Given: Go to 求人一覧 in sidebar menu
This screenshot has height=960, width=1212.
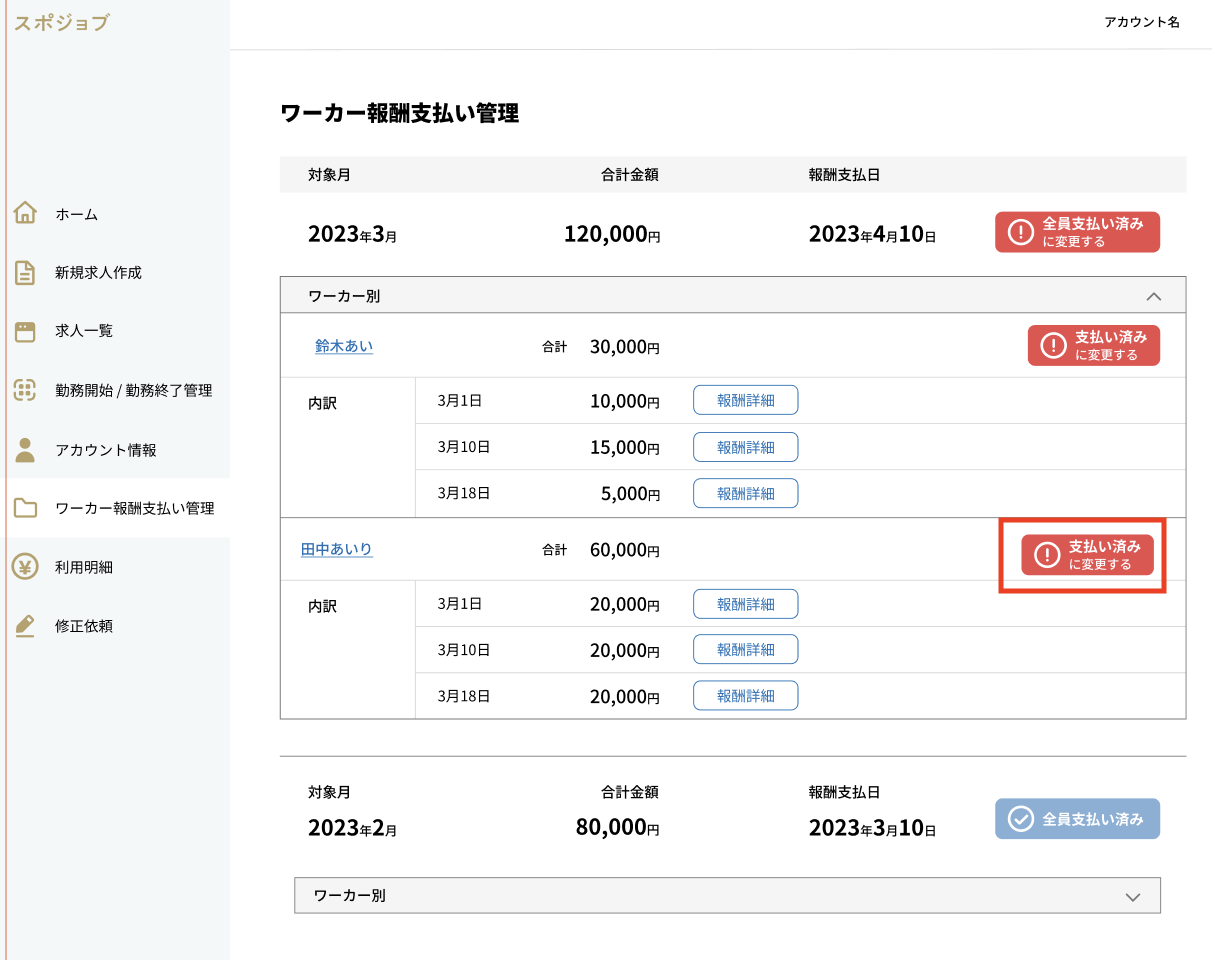Looking at the screenshot, I should [x=84, y=331].
